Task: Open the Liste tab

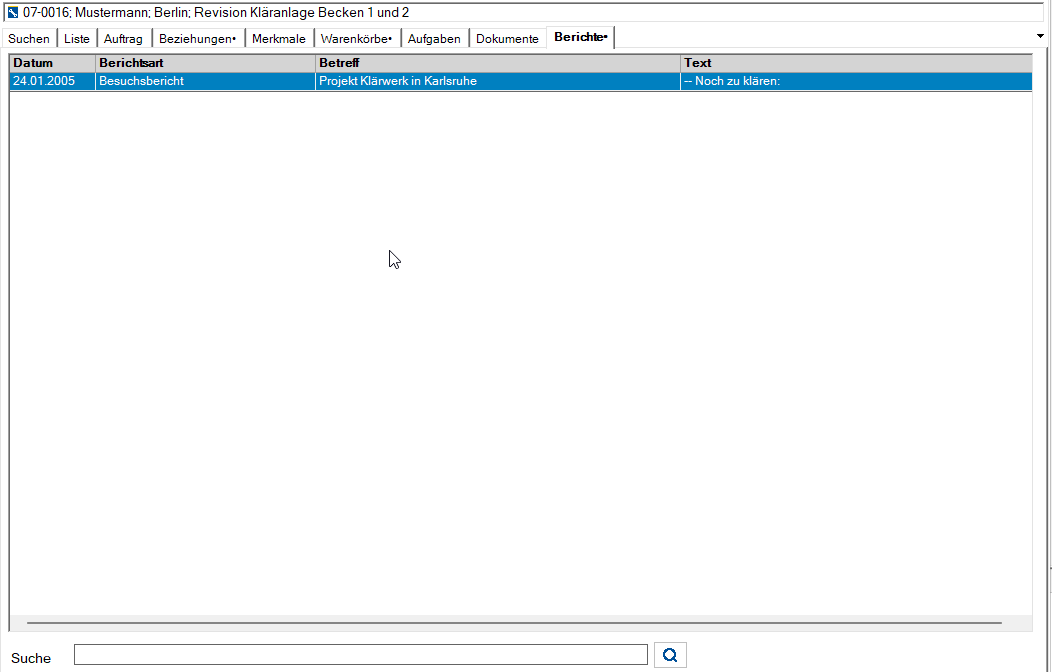Action: pyautogui.click(x=76, y=39)
